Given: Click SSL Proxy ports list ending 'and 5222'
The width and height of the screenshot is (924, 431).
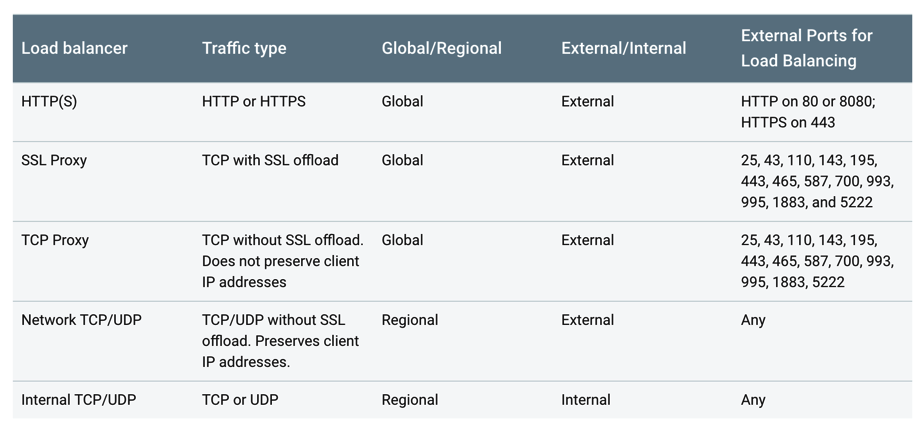Looking at the screenshot, I should coord(817,181).
